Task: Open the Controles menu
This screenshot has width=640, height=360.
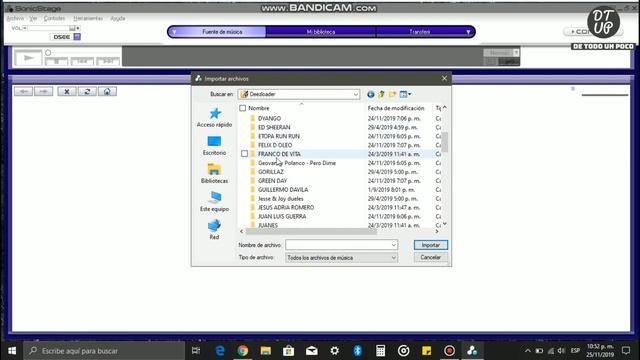Action: pos(54,18)
